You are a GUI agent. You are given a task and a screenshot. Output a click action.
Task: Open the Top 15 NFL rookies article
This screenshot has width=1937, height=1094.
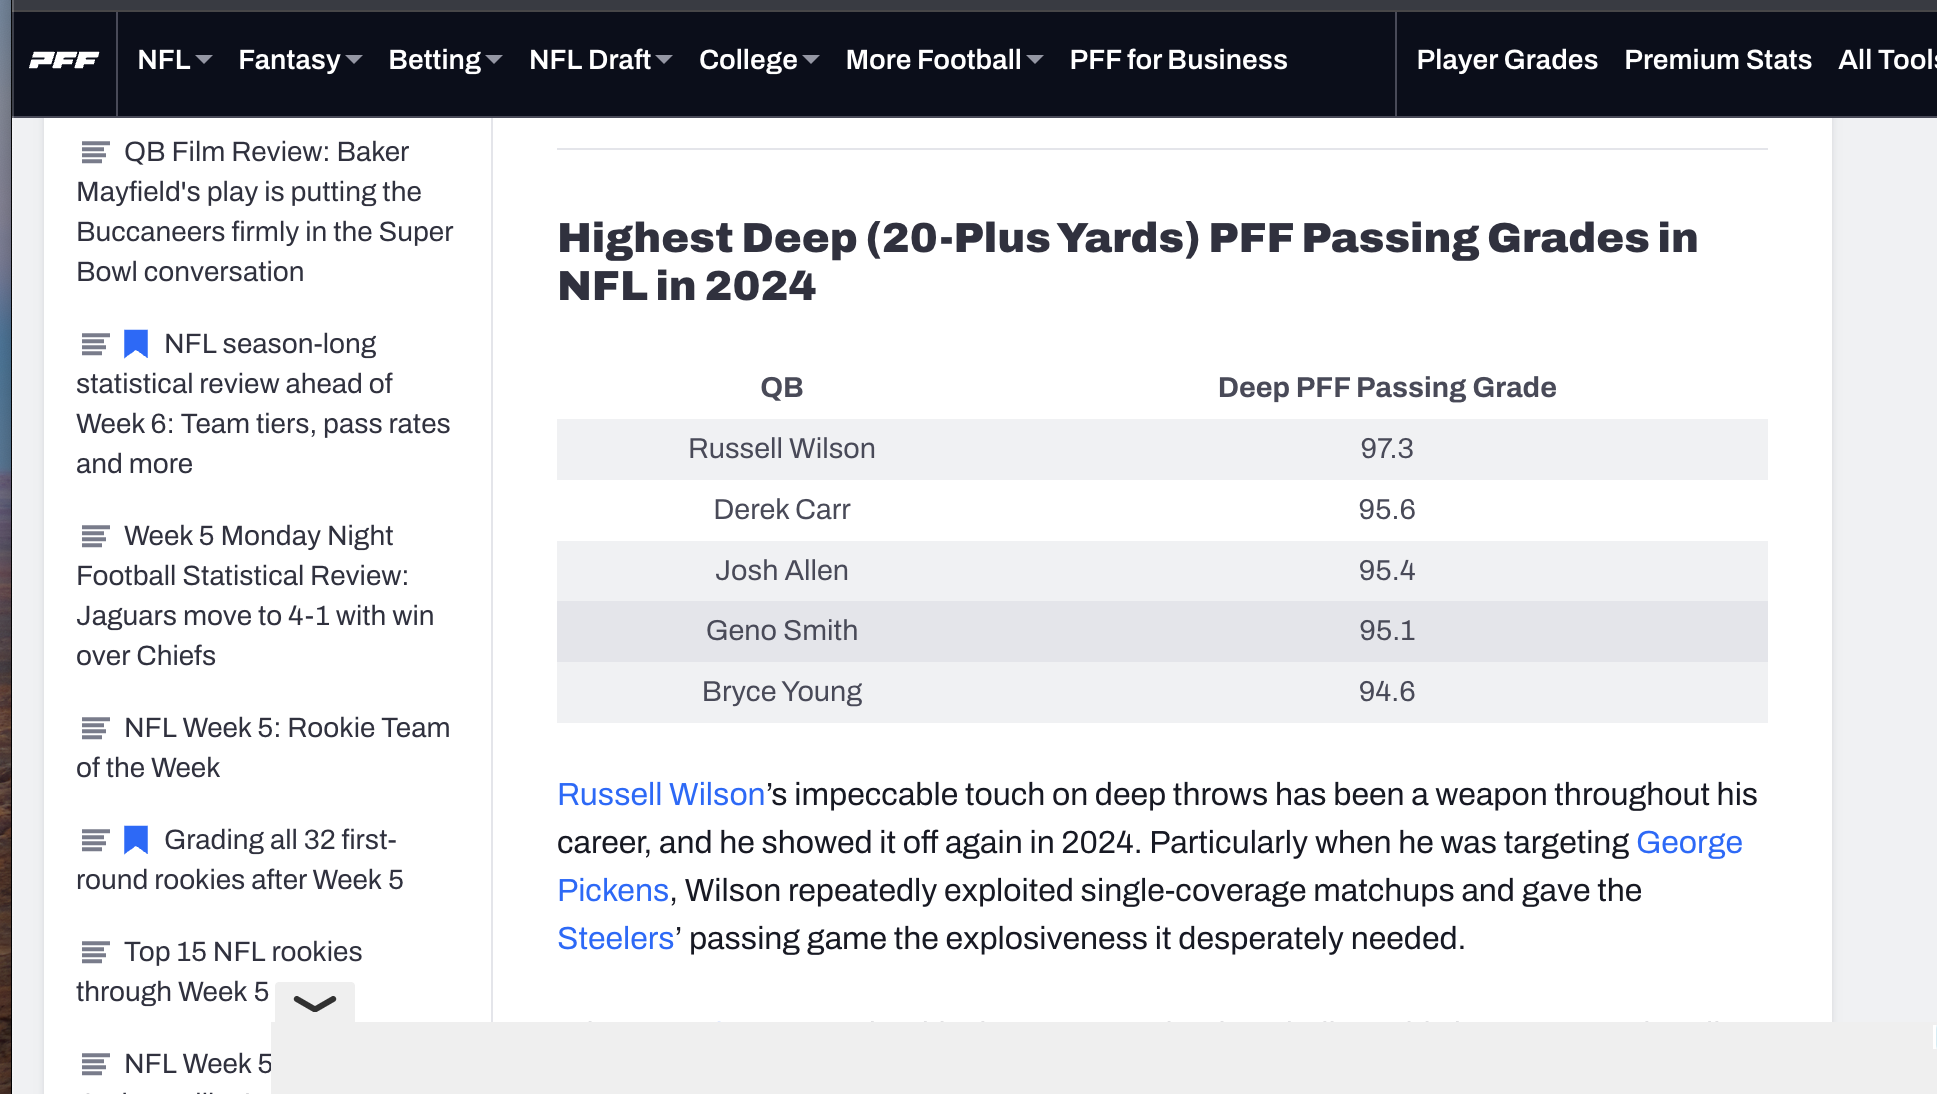(x=243, y=952)
